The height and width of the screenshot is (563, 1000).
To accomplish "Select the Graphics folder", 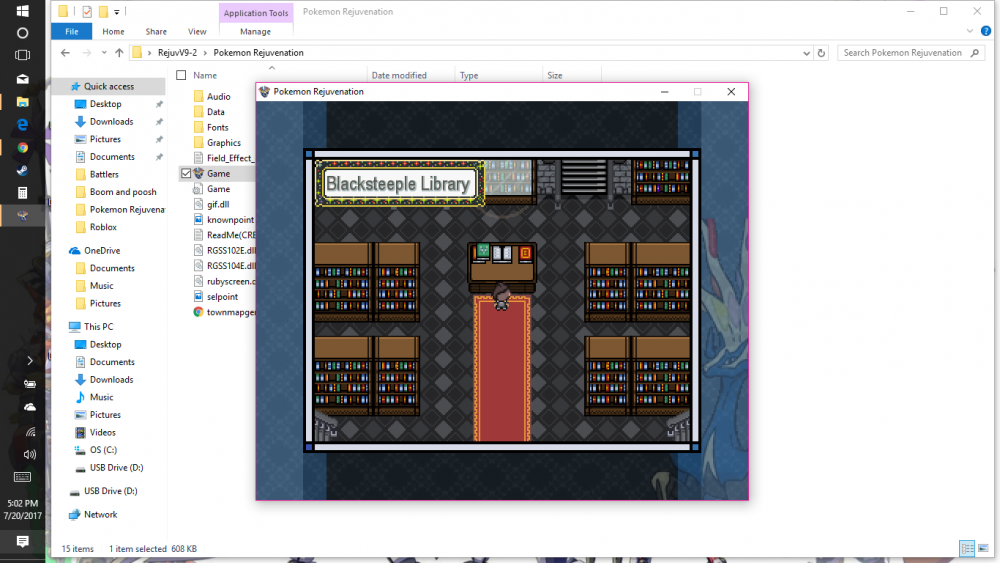I will 223,143.
